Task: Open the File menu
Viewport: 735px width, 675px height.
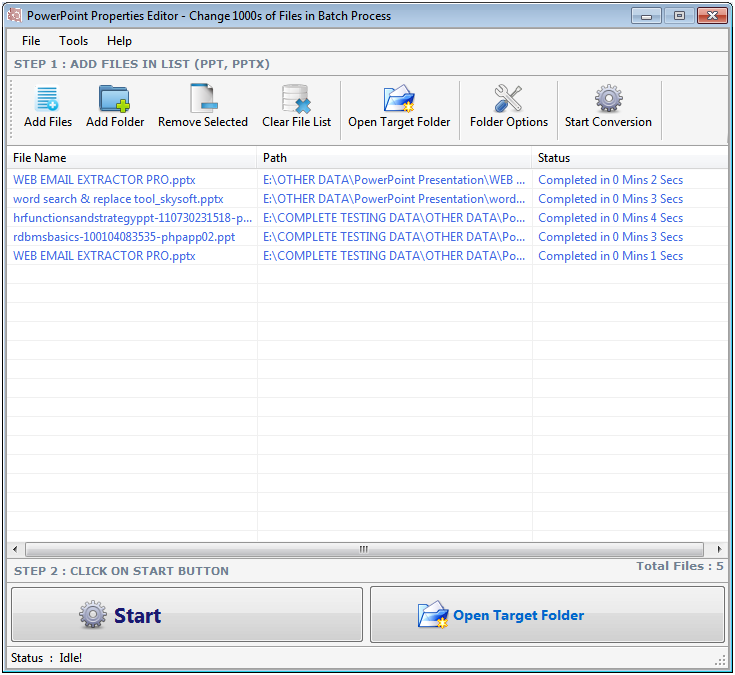Action: pyautogui.click(x=31, y=41)
